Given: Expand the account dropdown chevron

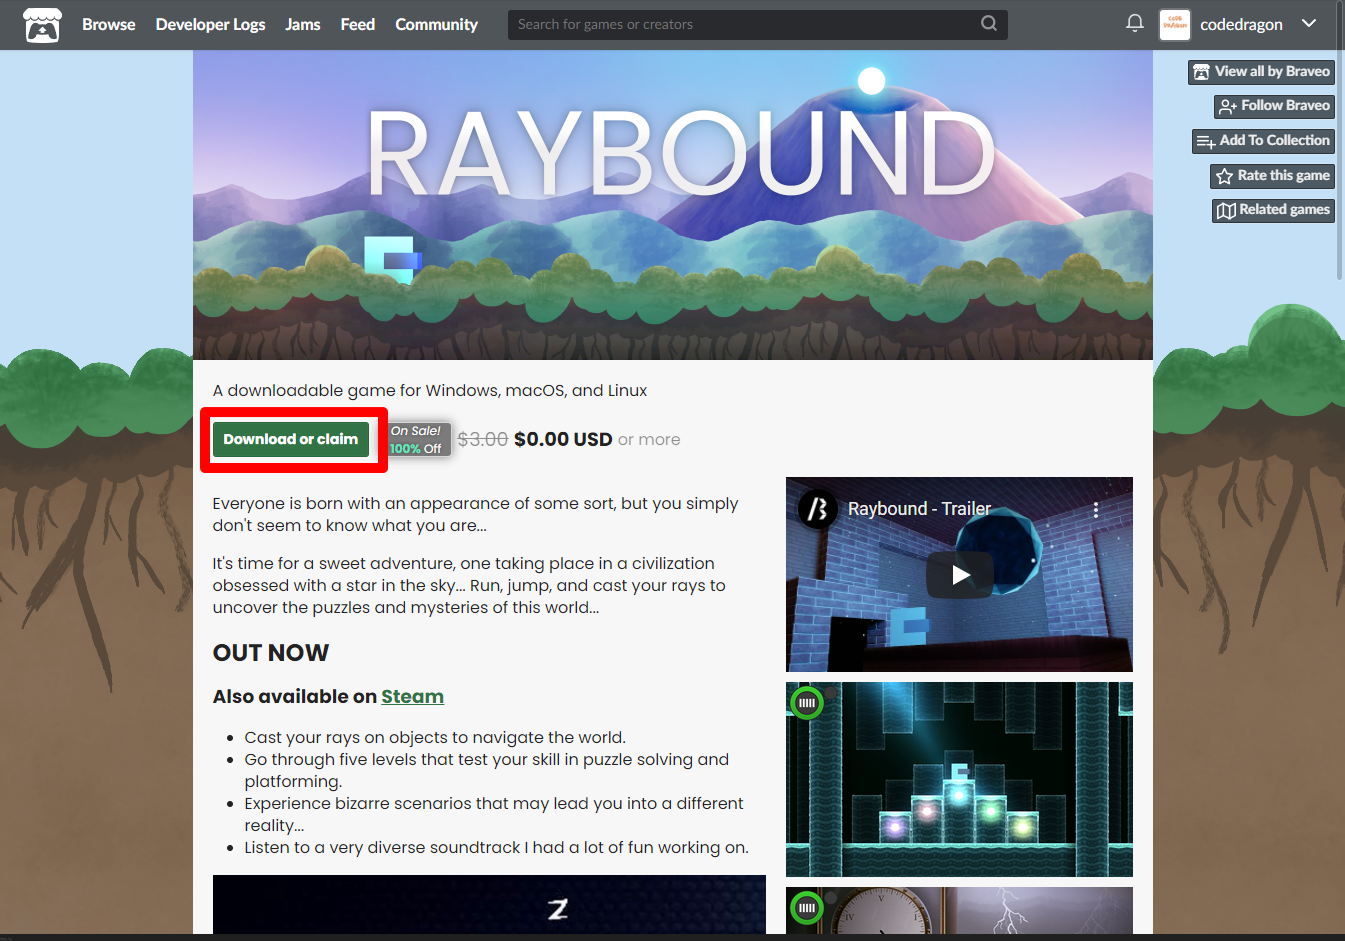Looking at the screenshot, I should (1309, 24).
